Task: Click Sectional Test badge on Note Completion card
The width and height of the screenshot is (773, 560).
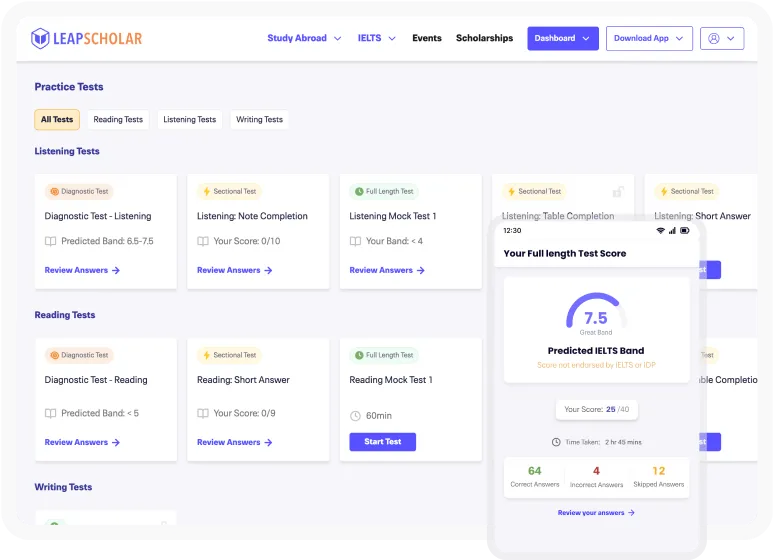Action: click(x=230, y=191)
